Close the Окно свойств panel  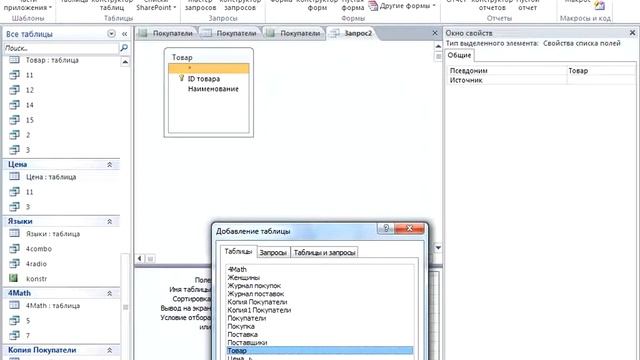[x=632, y=33]
